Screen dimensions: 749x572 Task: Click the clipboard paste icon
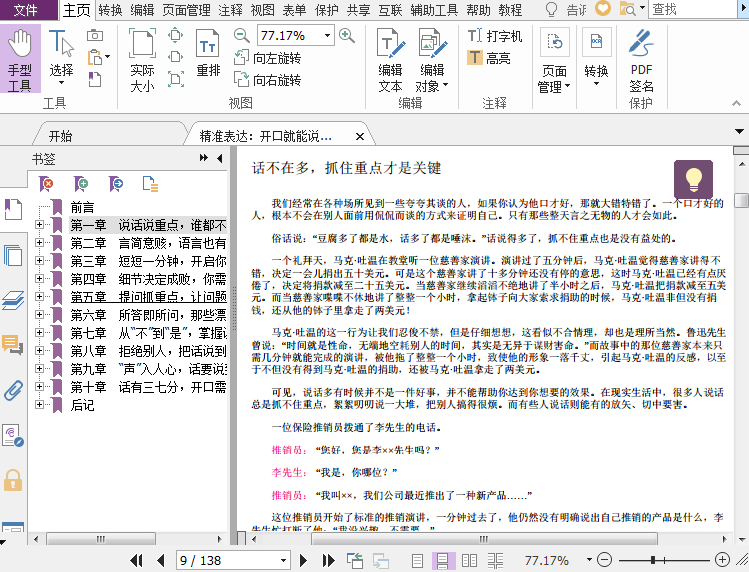pyautogui.click(x=96, y=57)
